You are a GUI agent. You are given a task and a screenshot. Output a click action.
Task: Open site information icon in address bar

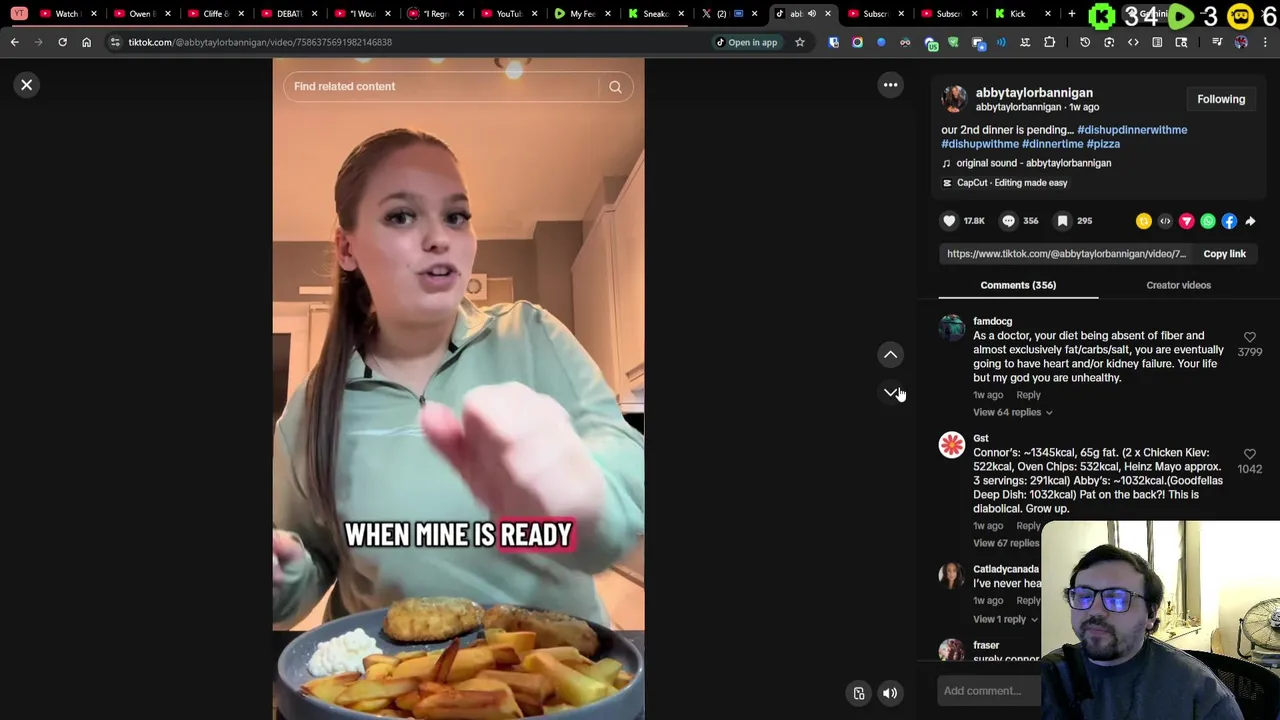[x=115, y=42]
